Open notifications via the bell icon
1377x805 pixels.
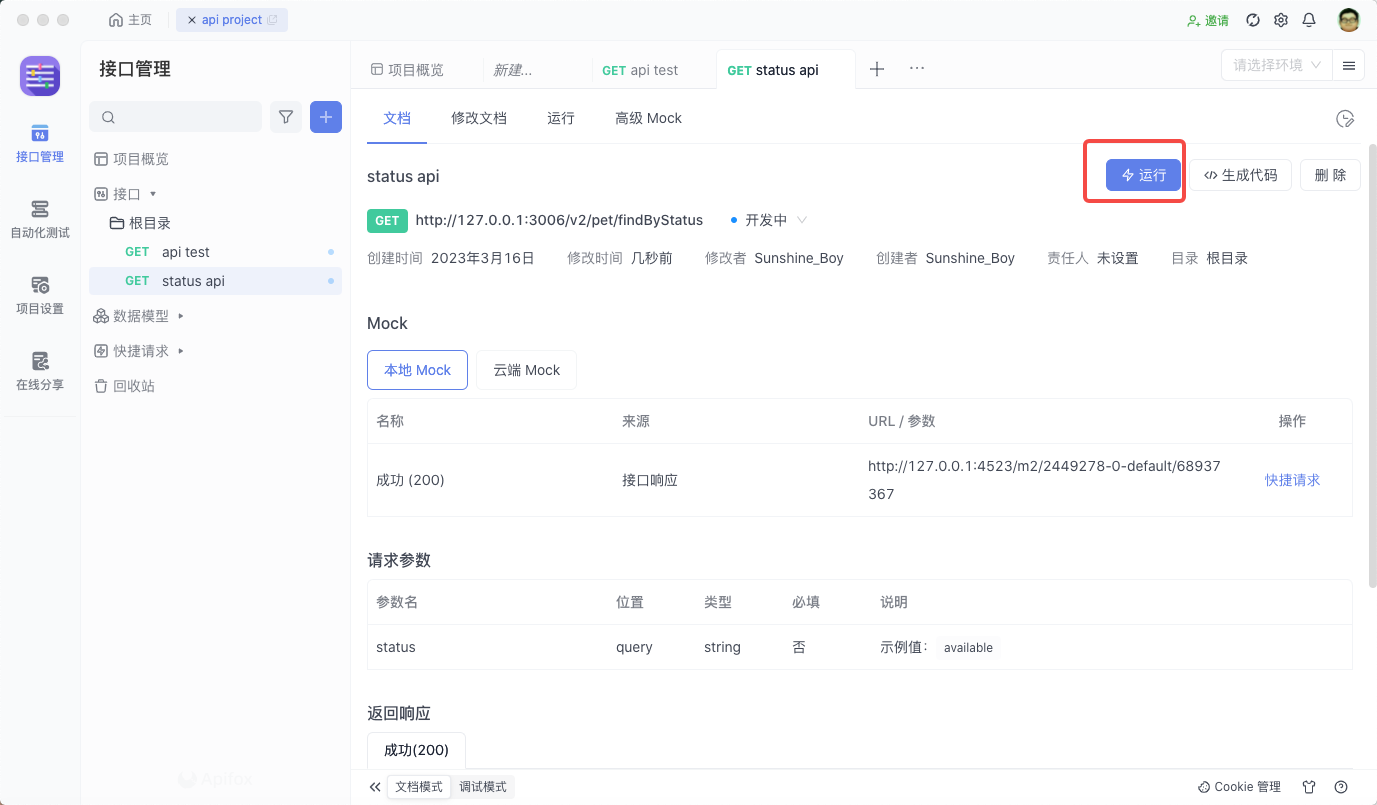pos(1309,19)
